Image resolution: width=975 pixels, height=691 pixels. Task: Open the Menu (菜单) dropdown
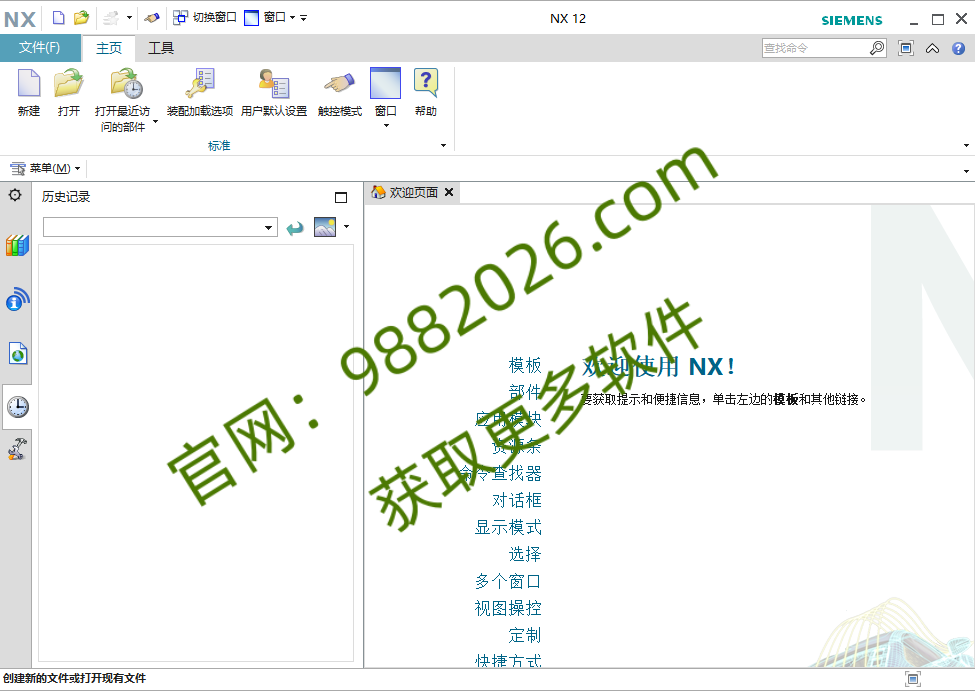coord(45,168)
